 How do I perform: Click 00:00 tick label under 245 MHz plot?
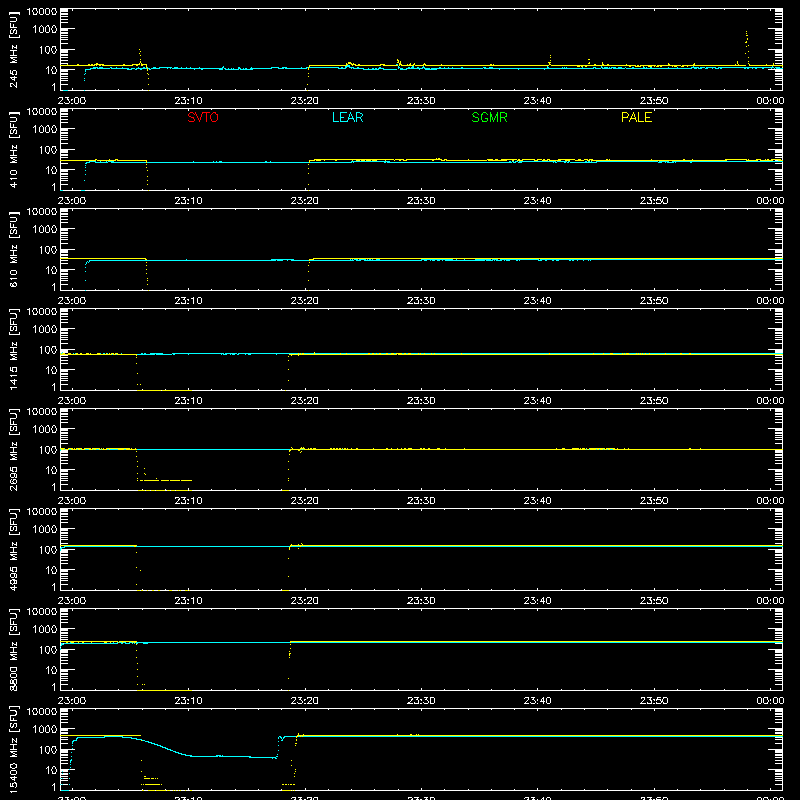coord(770,101)
